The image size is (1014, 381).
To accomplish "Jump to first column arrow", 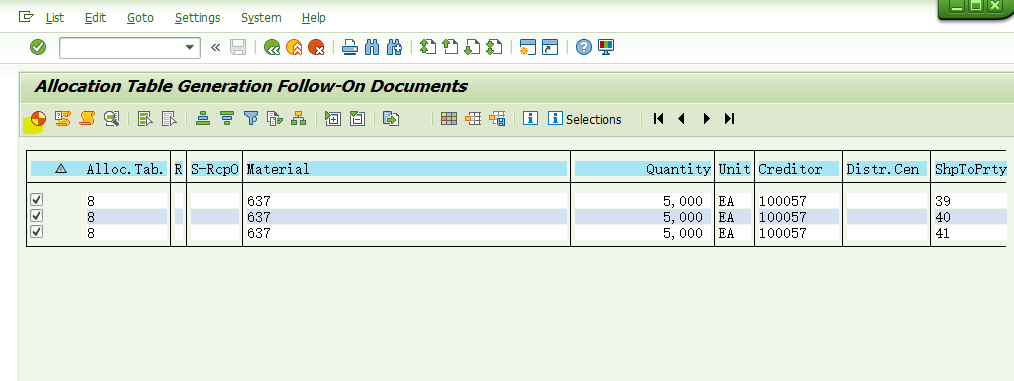I will [x=658, y=118].
